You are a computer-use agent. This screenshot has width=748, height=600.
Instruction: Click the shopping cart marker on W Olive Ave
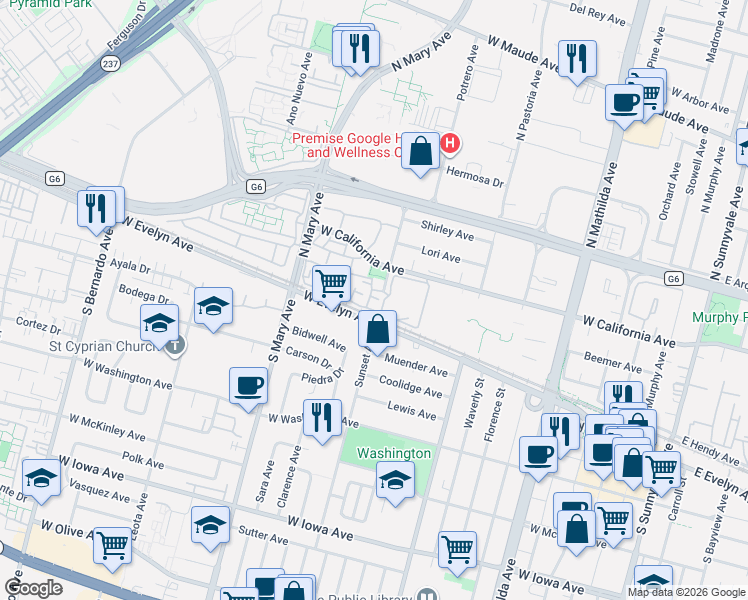tap(113, 547)
